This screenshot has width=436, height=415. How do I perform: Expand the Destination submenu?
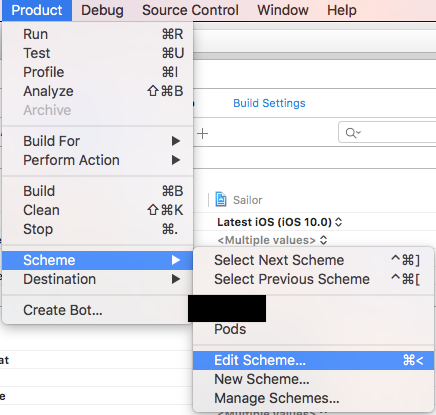[97, 279]
